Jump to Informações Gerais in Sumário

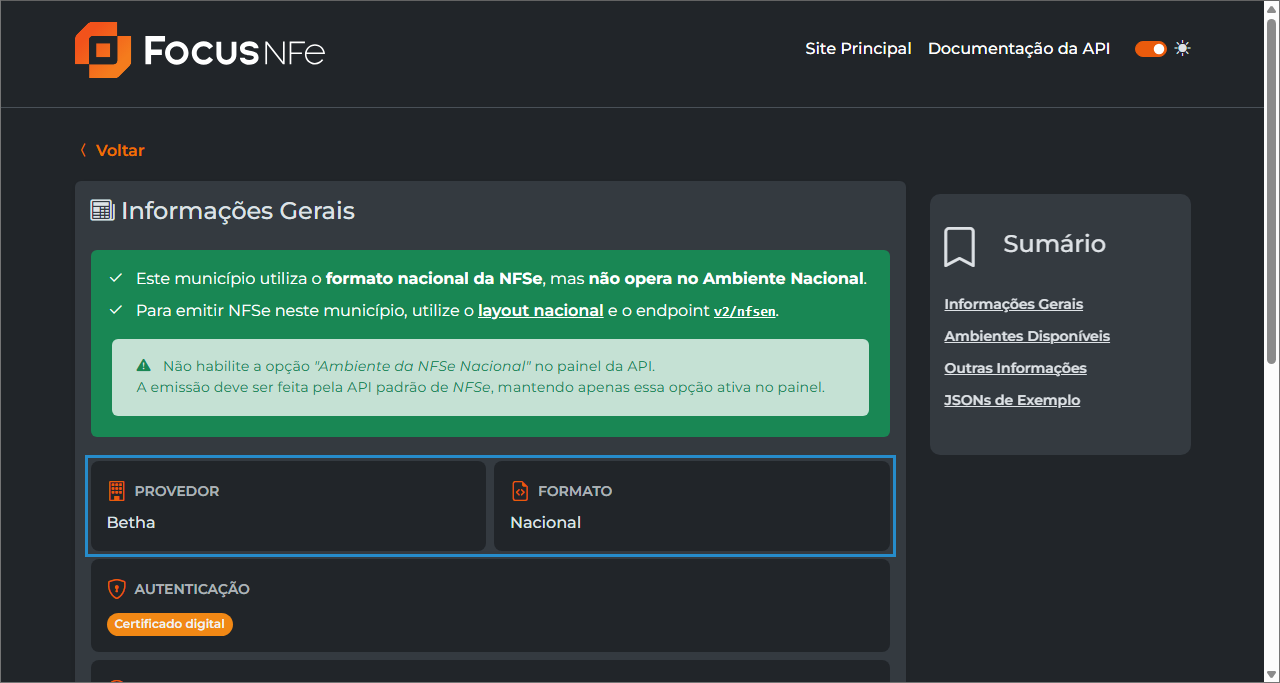(x=1013, y=304)
